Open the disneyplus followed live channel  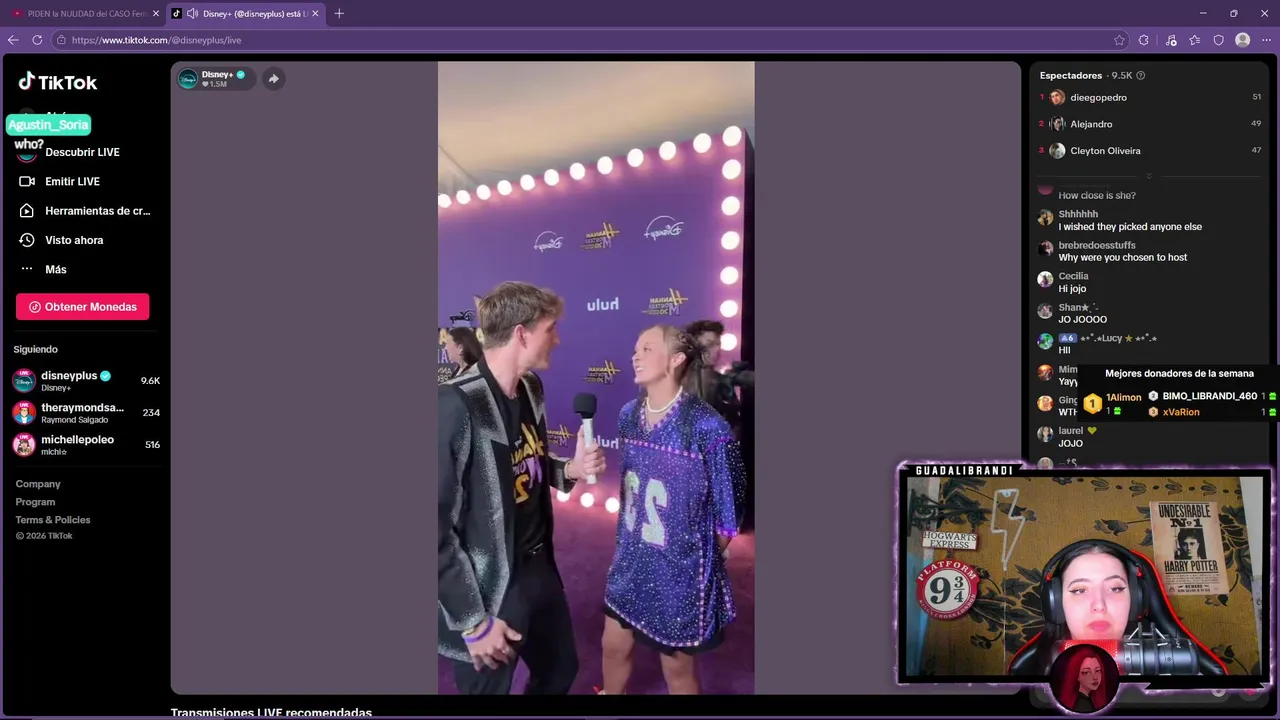click(86, 381)
